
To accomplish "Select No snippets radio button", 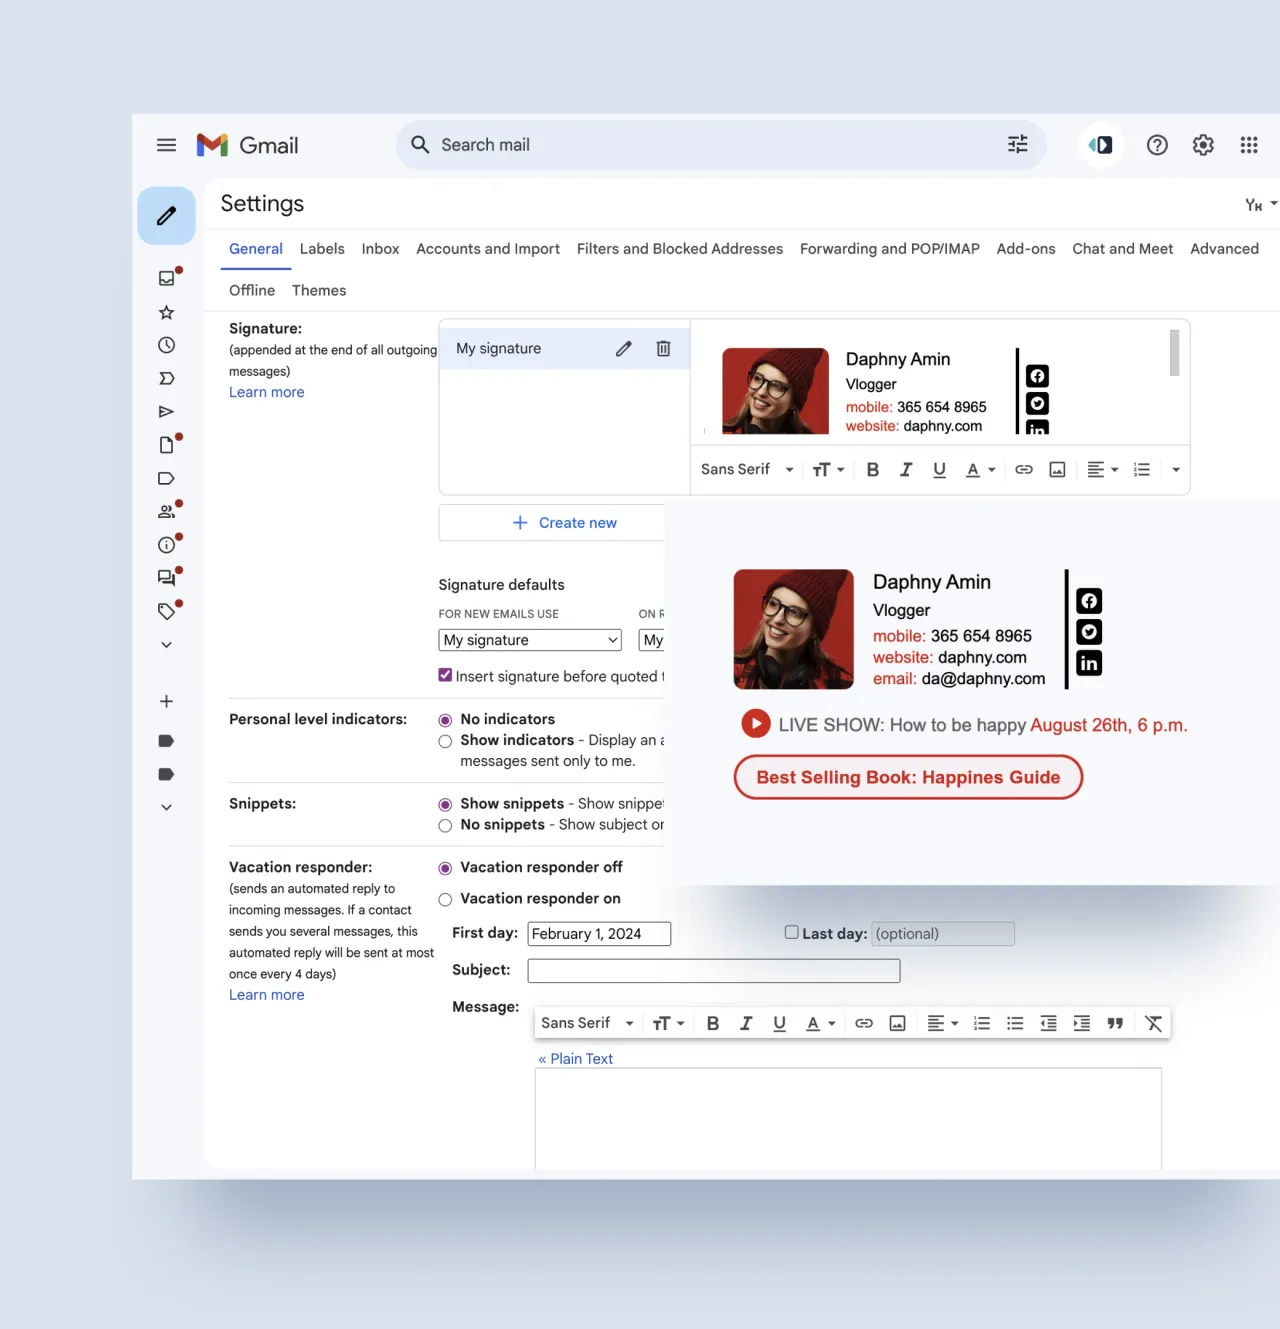I will pyautogui.click(x=445, y=825).
